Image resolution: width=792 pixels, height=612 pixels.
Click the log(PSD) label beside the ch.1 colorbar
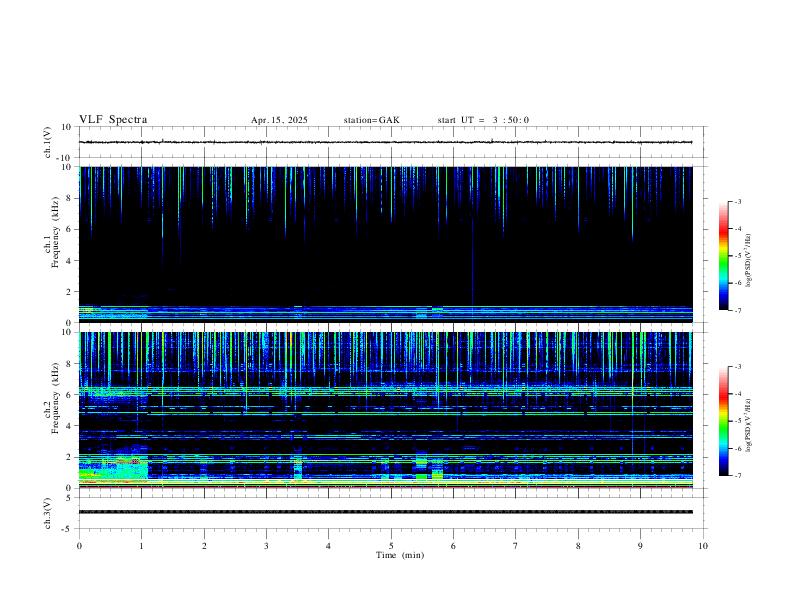pyautogui.click(x=749, y=260)
